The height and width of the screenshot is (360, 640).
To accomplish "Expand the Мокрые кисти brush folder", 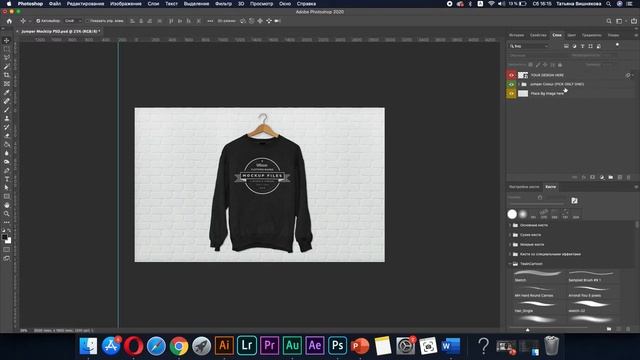I will tap(510, 244).
